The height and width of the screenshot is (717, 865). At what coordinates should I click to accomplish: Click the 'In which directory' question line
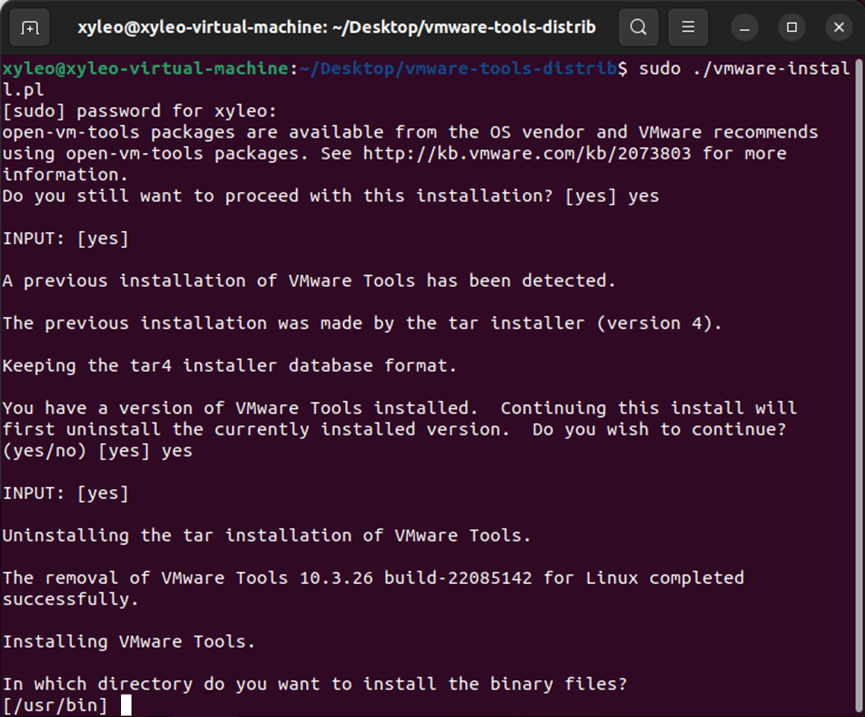[x=315, y=684]
